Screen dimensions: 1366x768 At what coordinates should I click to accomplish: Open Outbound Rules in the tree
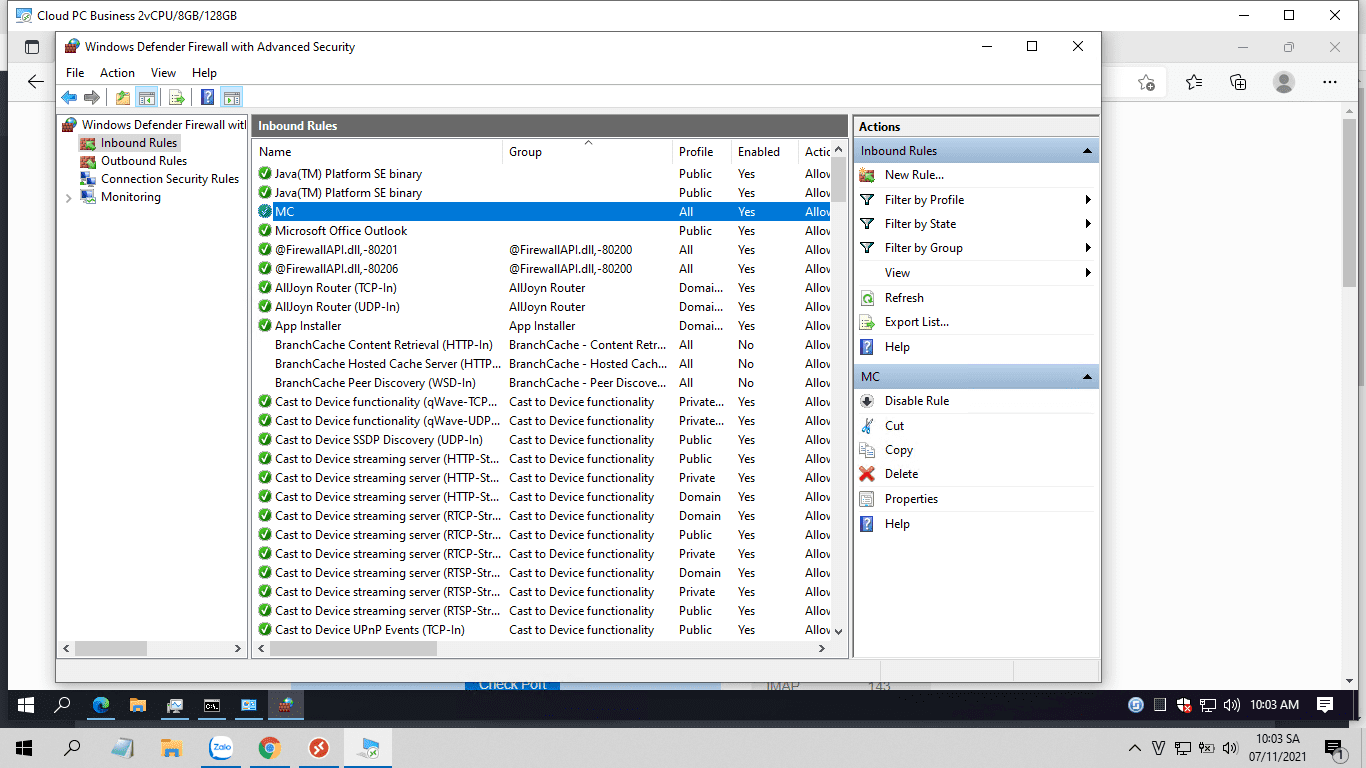[x=143, y=161]
